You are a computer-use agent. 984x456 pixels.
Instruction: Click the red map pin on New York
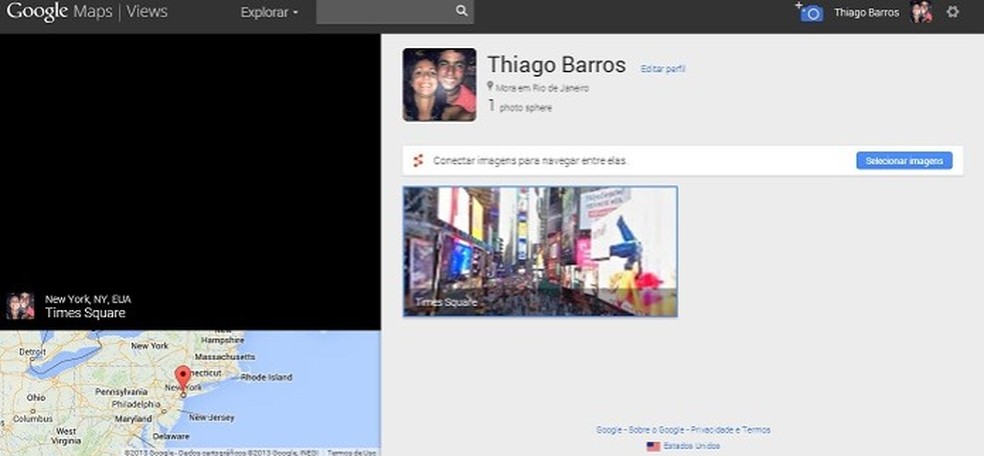182,379
